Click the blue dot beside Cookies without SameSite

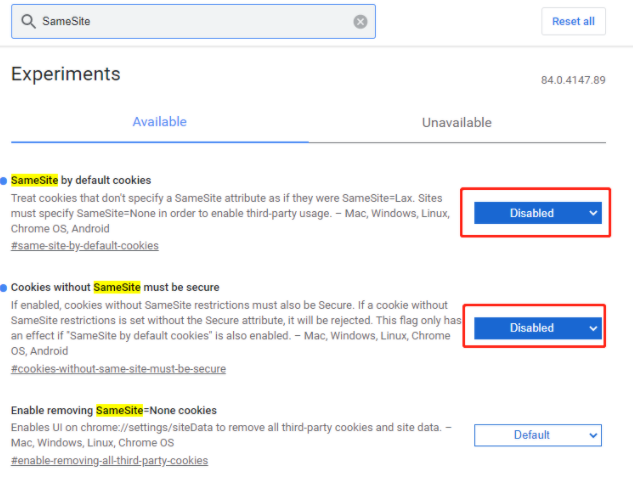click(4, 288)
